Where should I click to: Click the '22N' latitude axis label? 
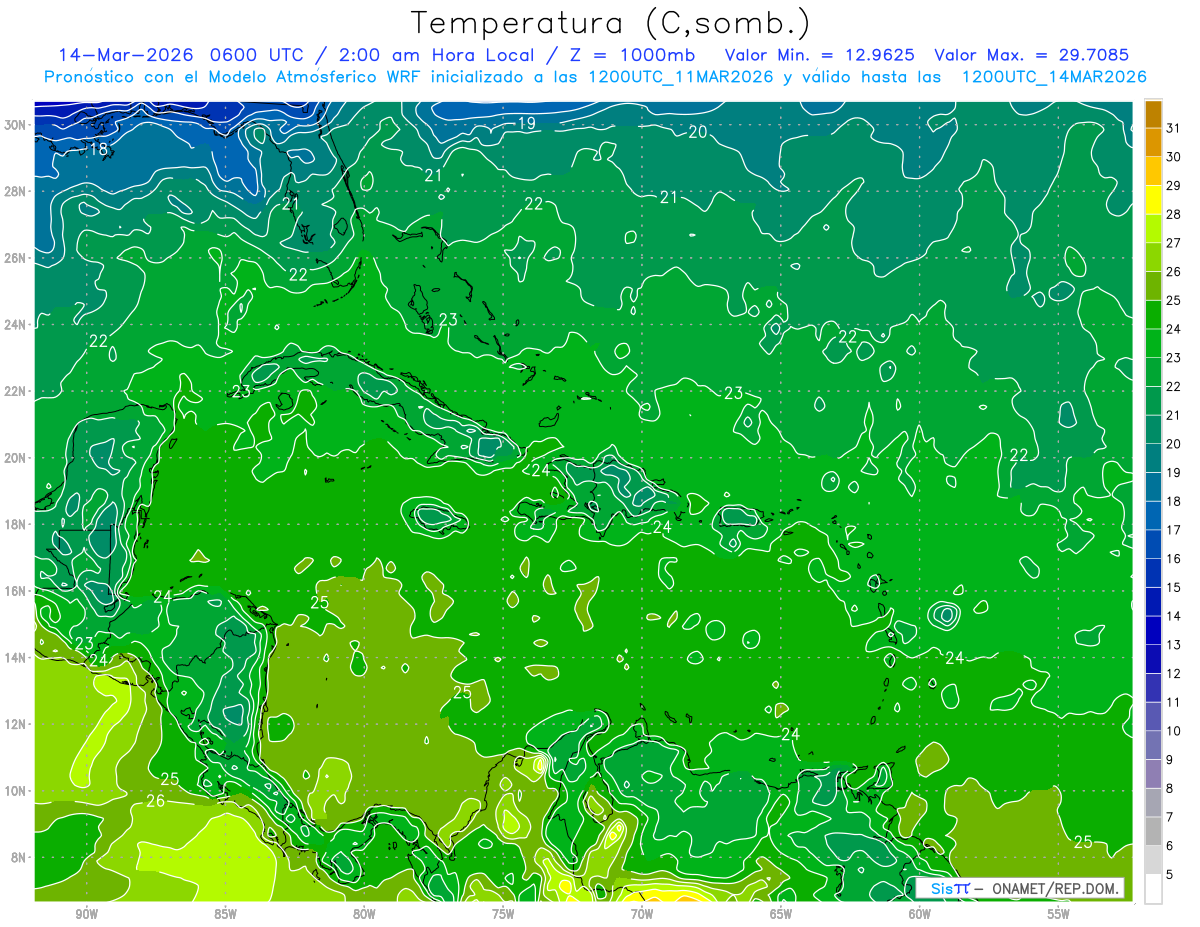[x=17, y=390]
